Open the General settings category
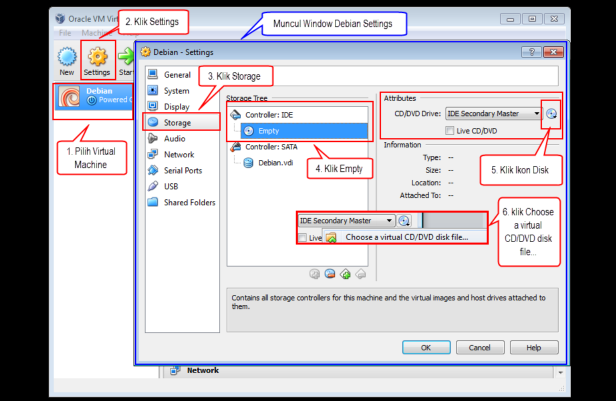This screenshot has height=401, width=616. point(177,75)
